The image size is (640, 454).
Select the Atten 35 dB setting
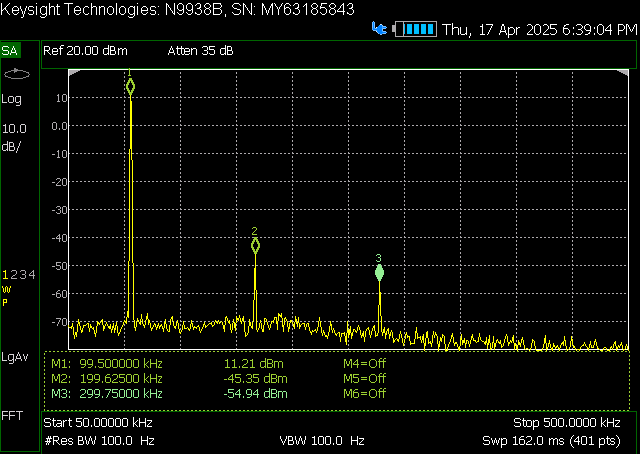coord(200,51)
